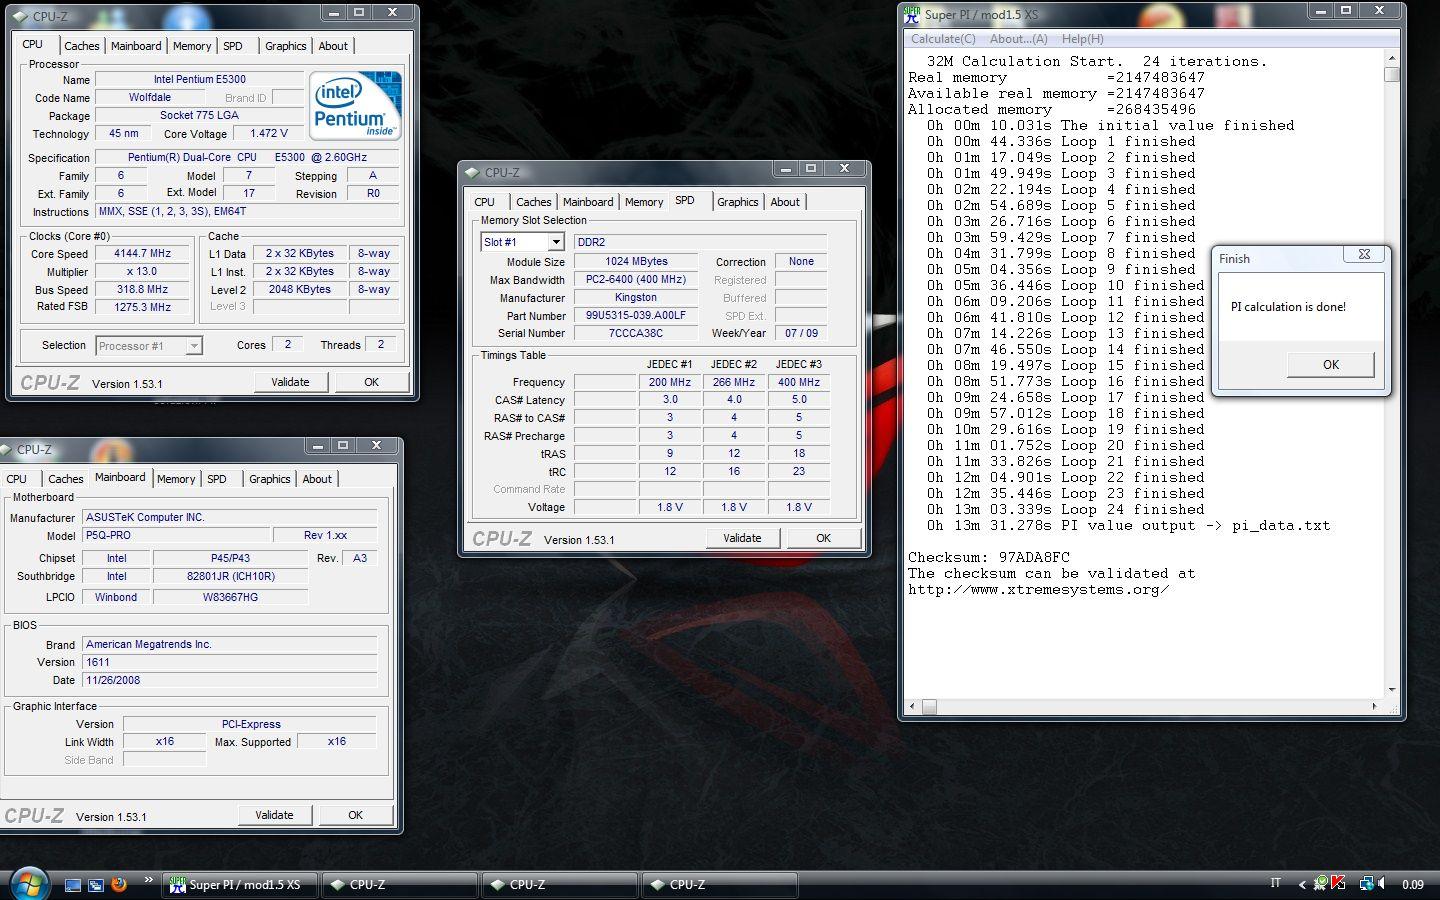Click OK in the Mainboard CPU-Z window
Screen dimensions: 1440x900
(x=355, y=815)
